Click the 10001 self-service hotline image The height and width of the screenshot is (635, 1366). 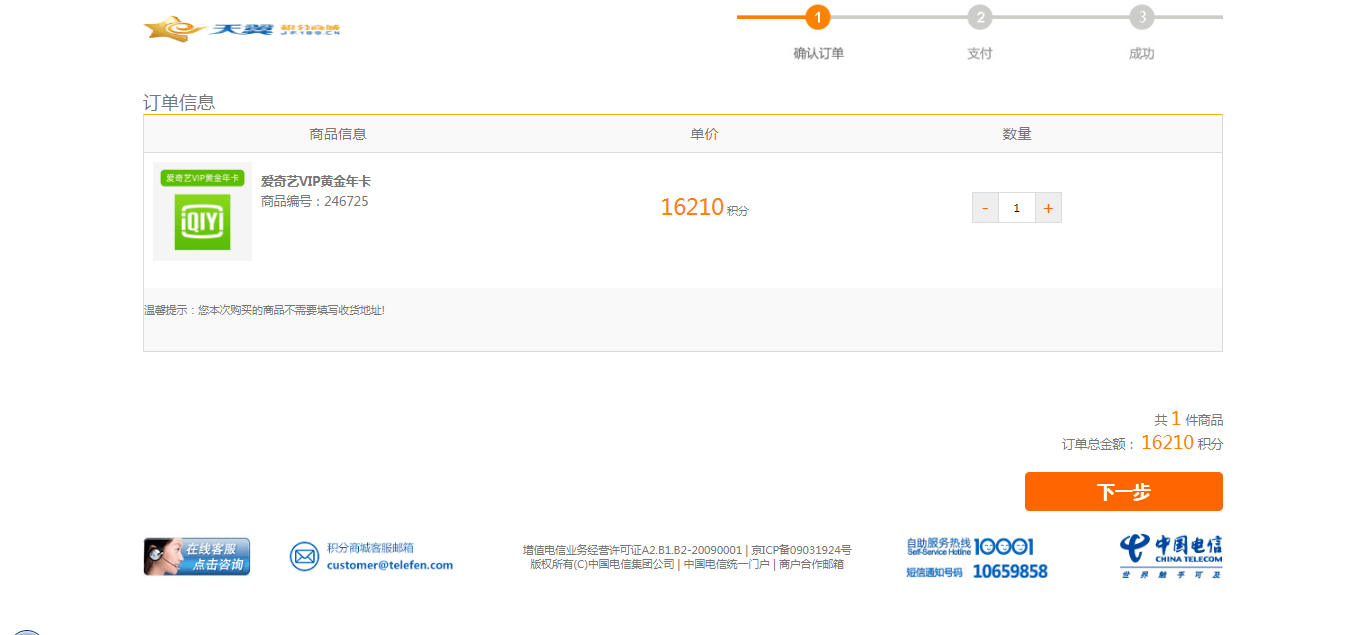[x=970, y=547]
